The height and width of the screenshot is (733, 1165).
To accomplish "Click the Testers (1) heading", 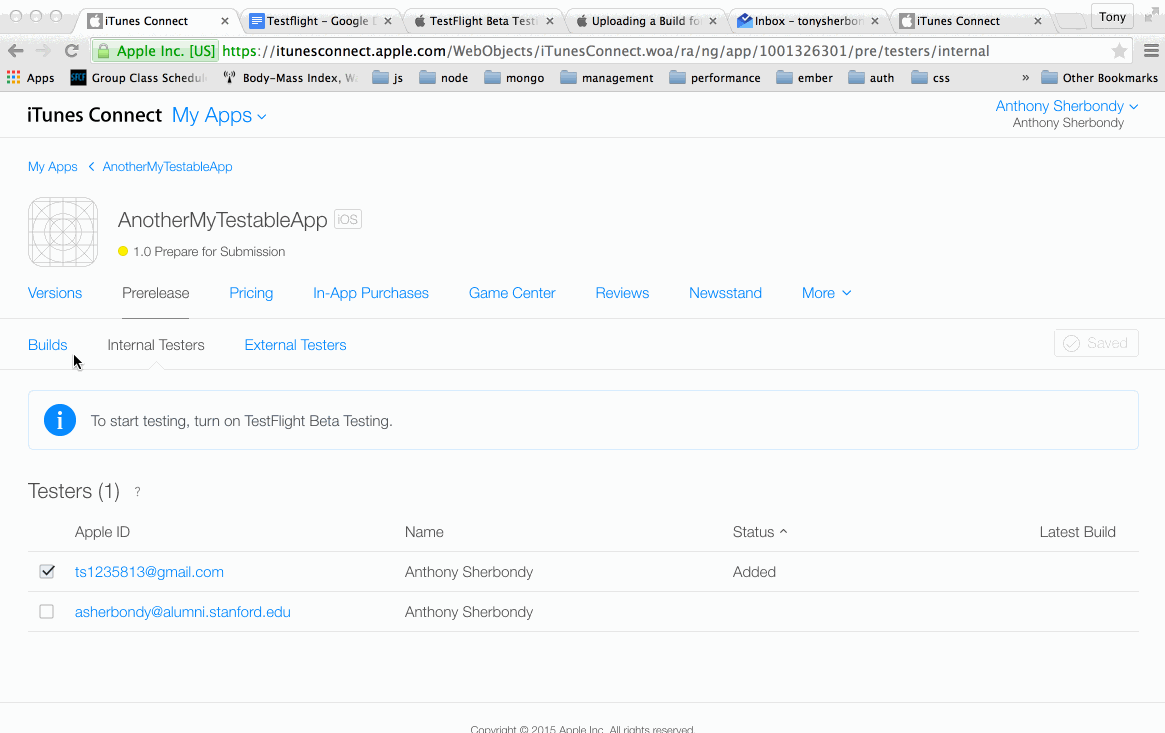I will pos(74,491).
